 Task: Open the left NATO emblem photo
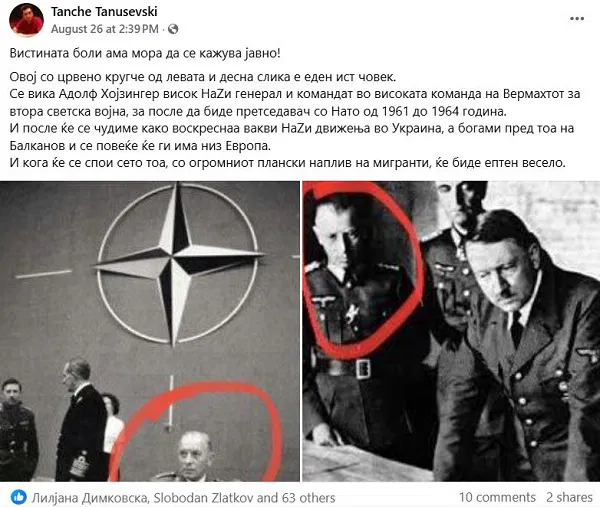[150, 331]
